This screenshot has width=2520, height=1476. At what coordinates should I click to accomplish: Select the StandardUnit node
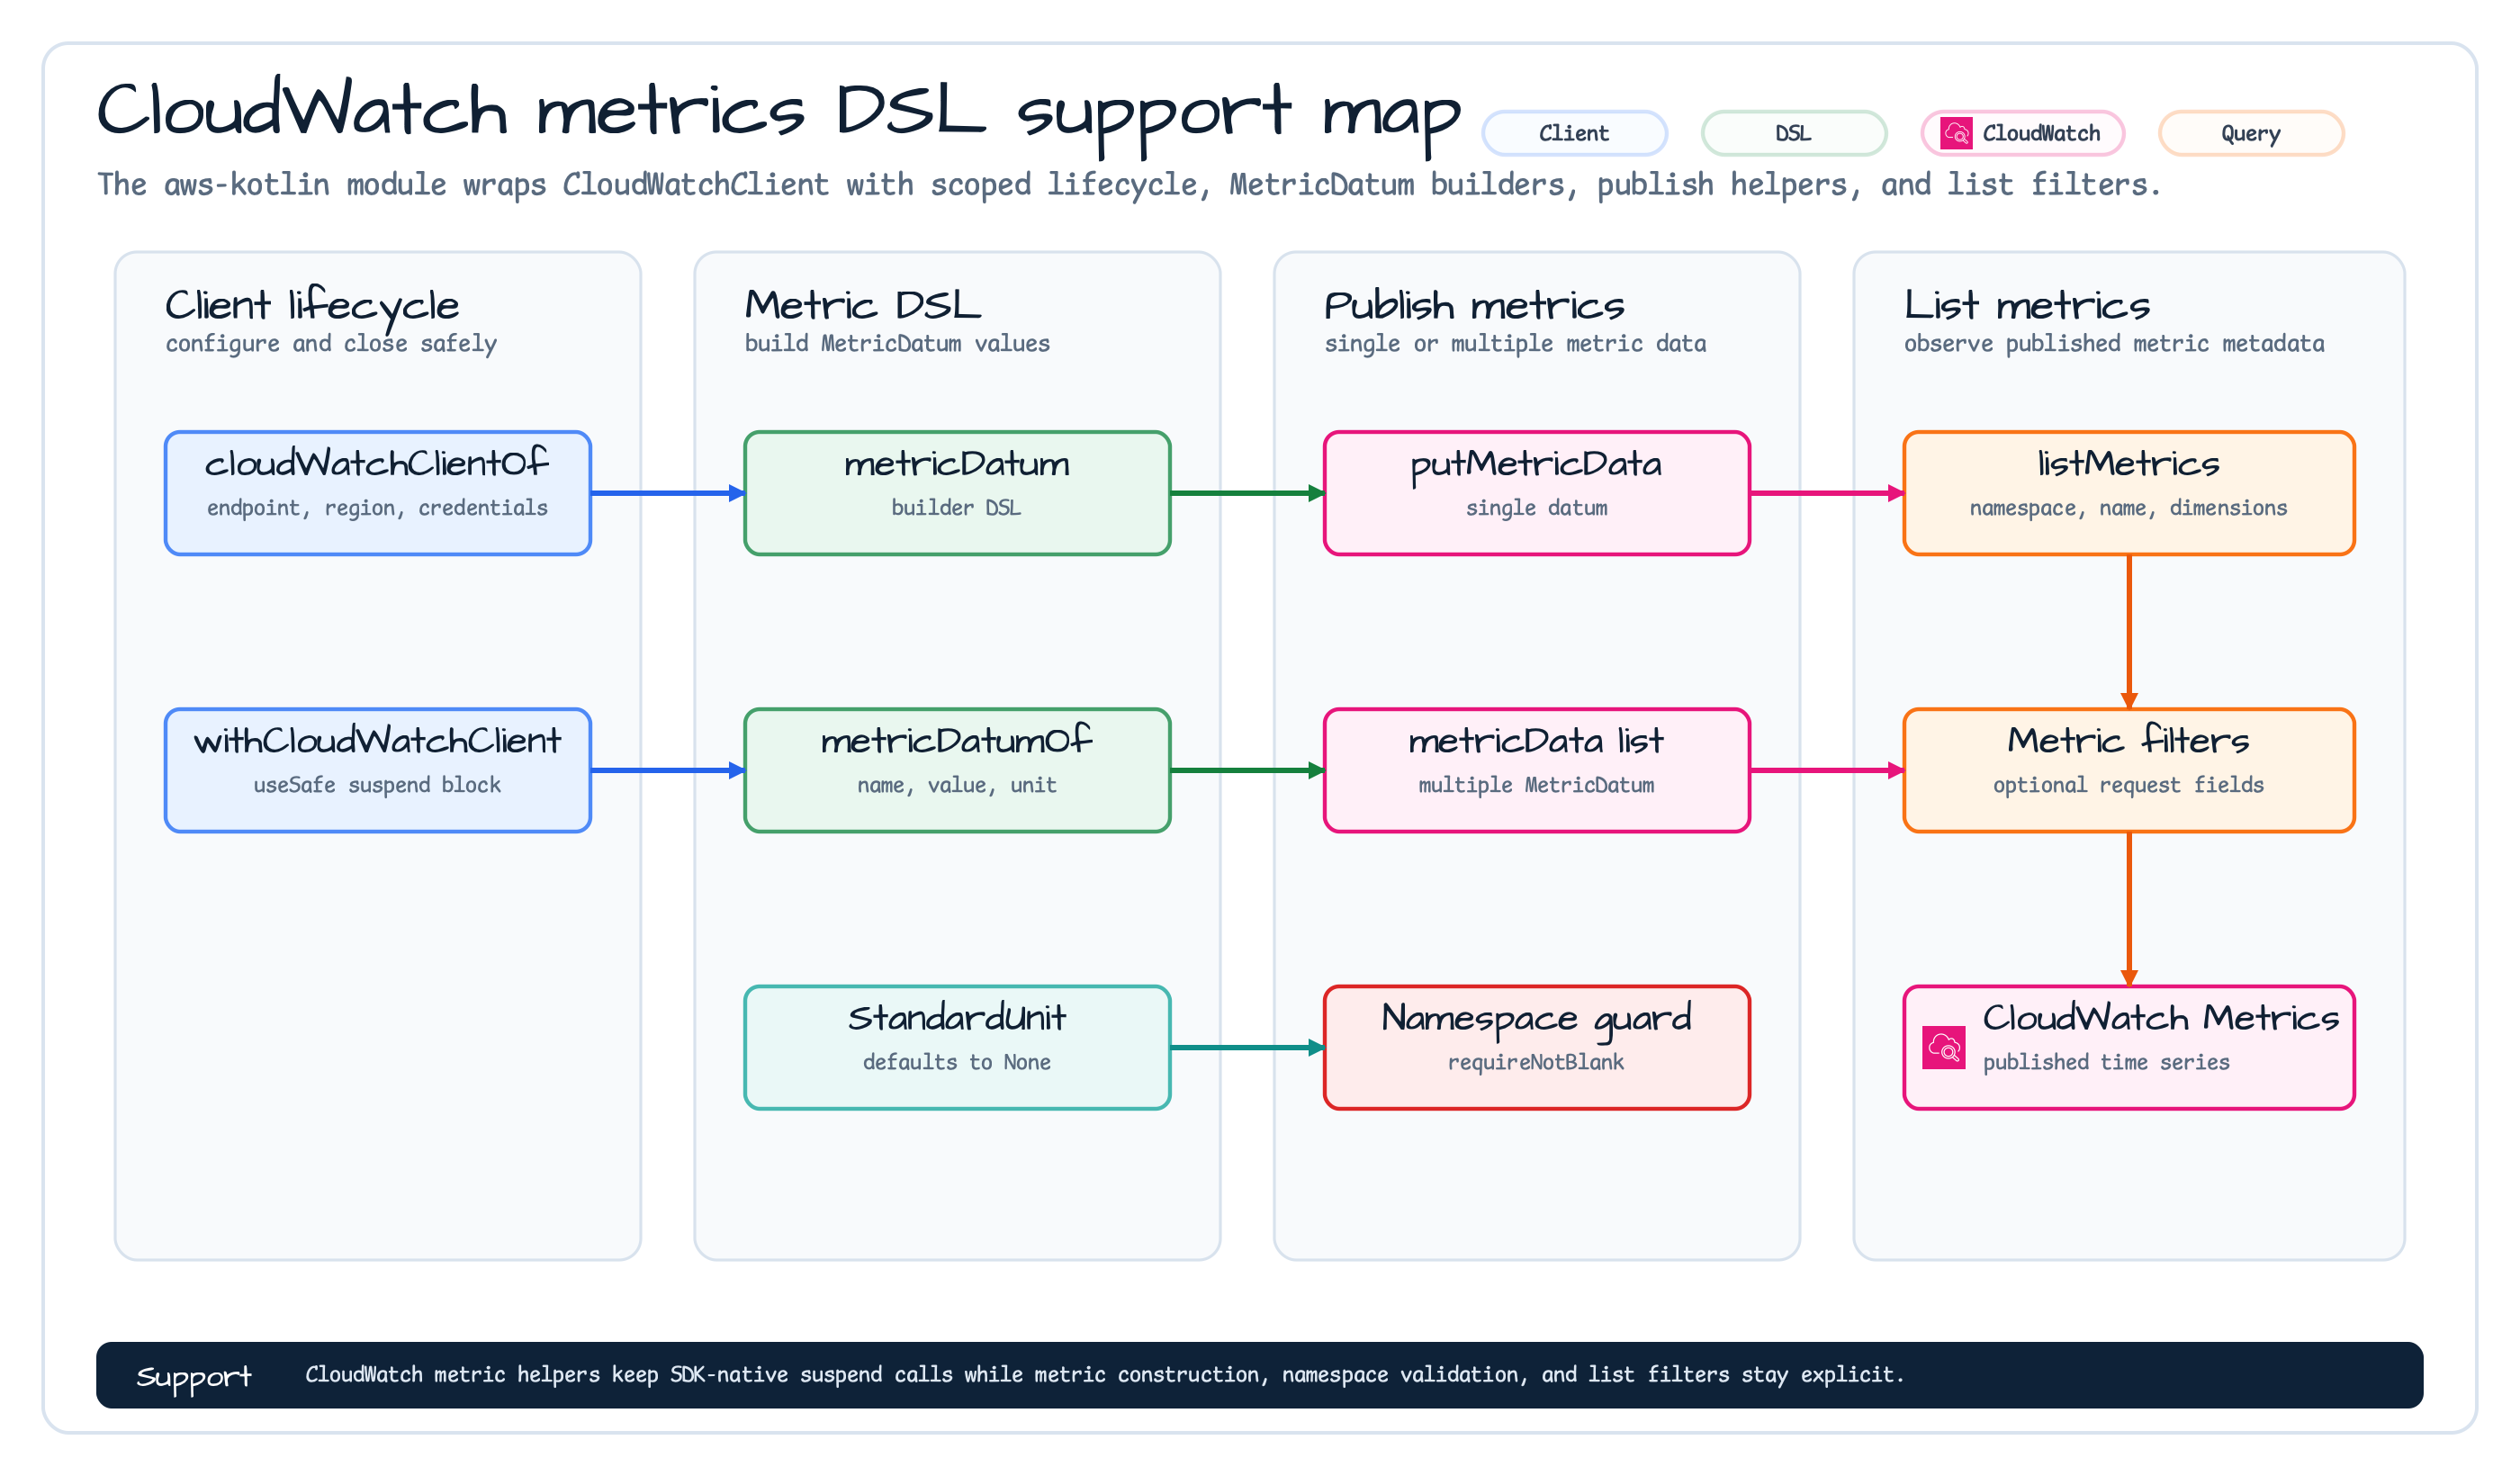[x=957, y=1047]
